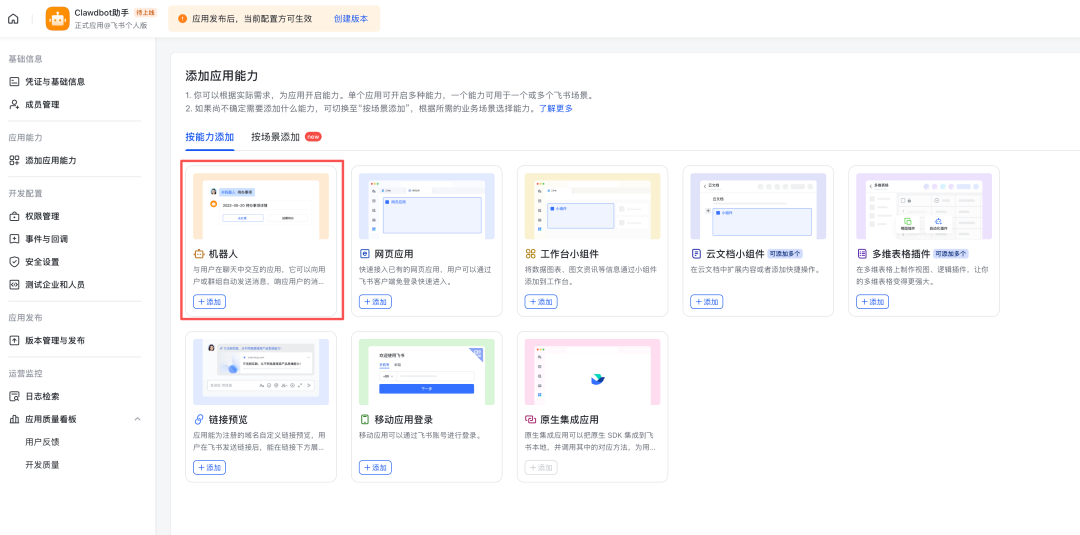Viewport: 1080px width, 535px height.
Task: Open 日志检索 in the sidebar
Action: (x=42, y=396)
